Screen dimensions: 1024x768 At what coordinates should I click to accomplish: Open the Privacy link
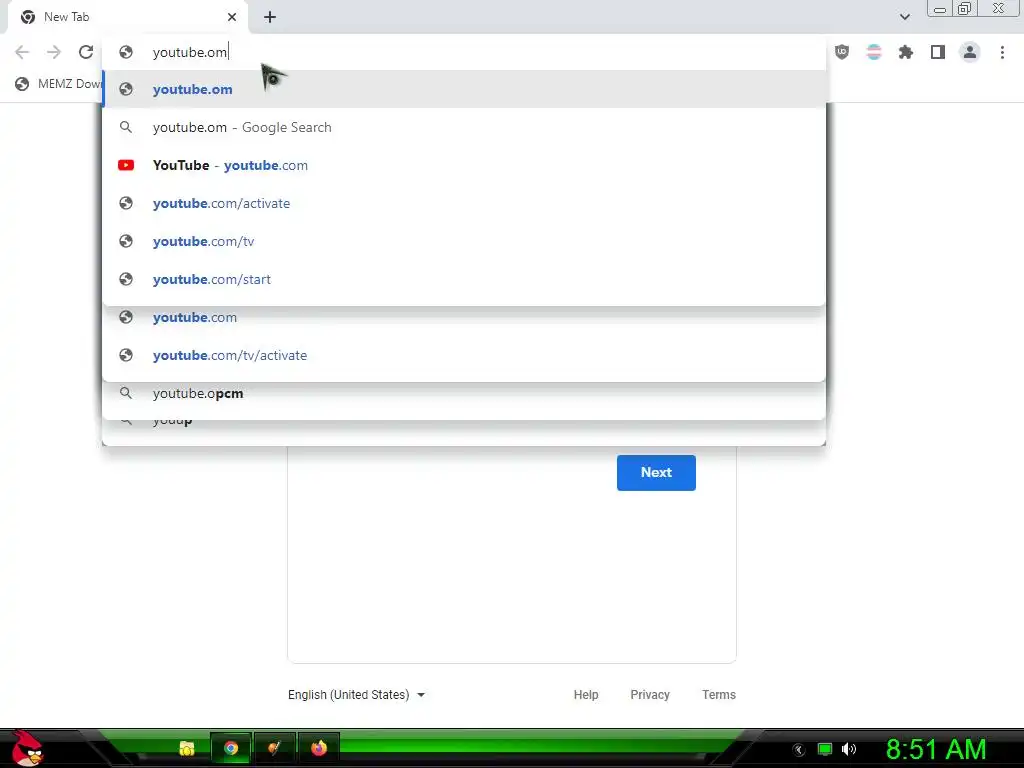(x=650, y=695)
